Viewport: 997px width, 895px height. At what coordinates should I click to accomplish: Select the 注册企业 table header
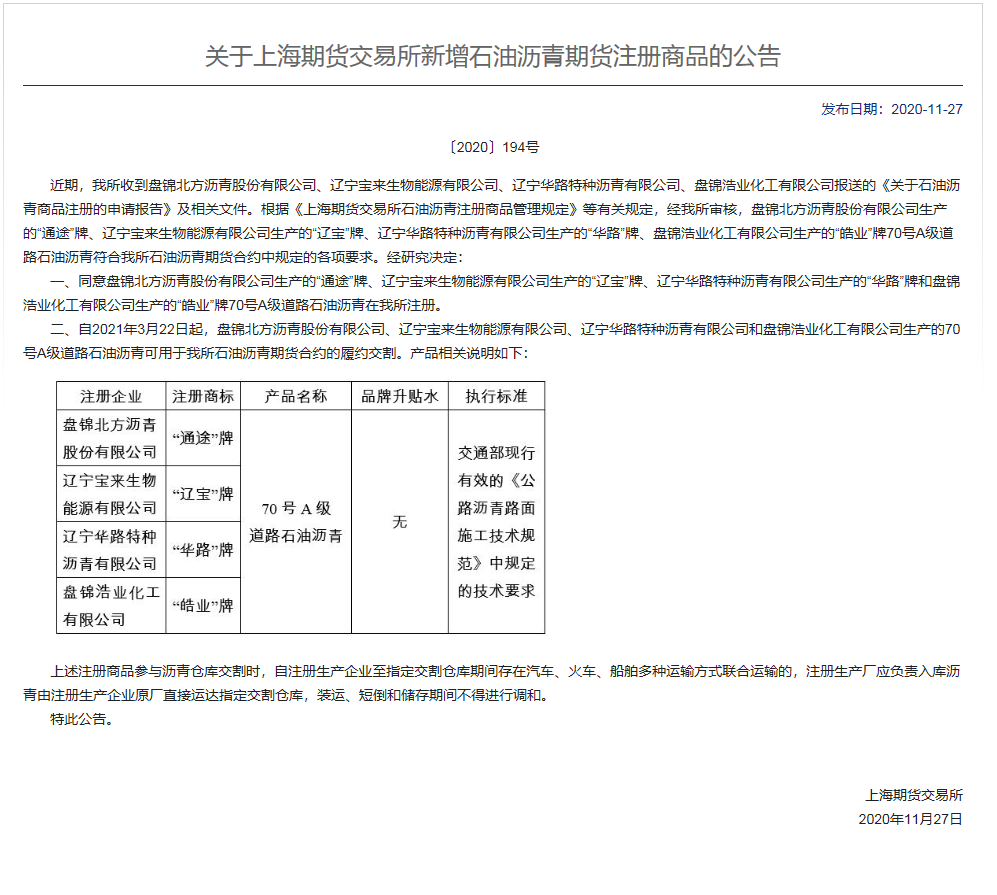tap(110, 395)
